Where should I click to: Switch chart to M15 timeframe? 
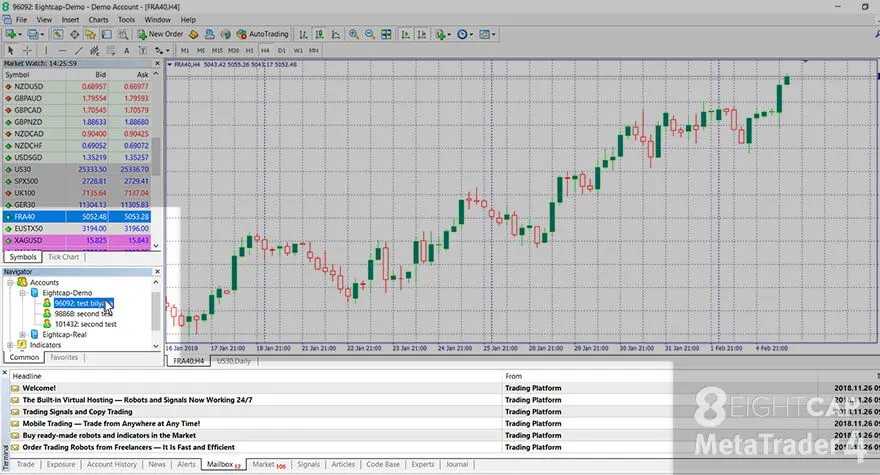[217, 51]
